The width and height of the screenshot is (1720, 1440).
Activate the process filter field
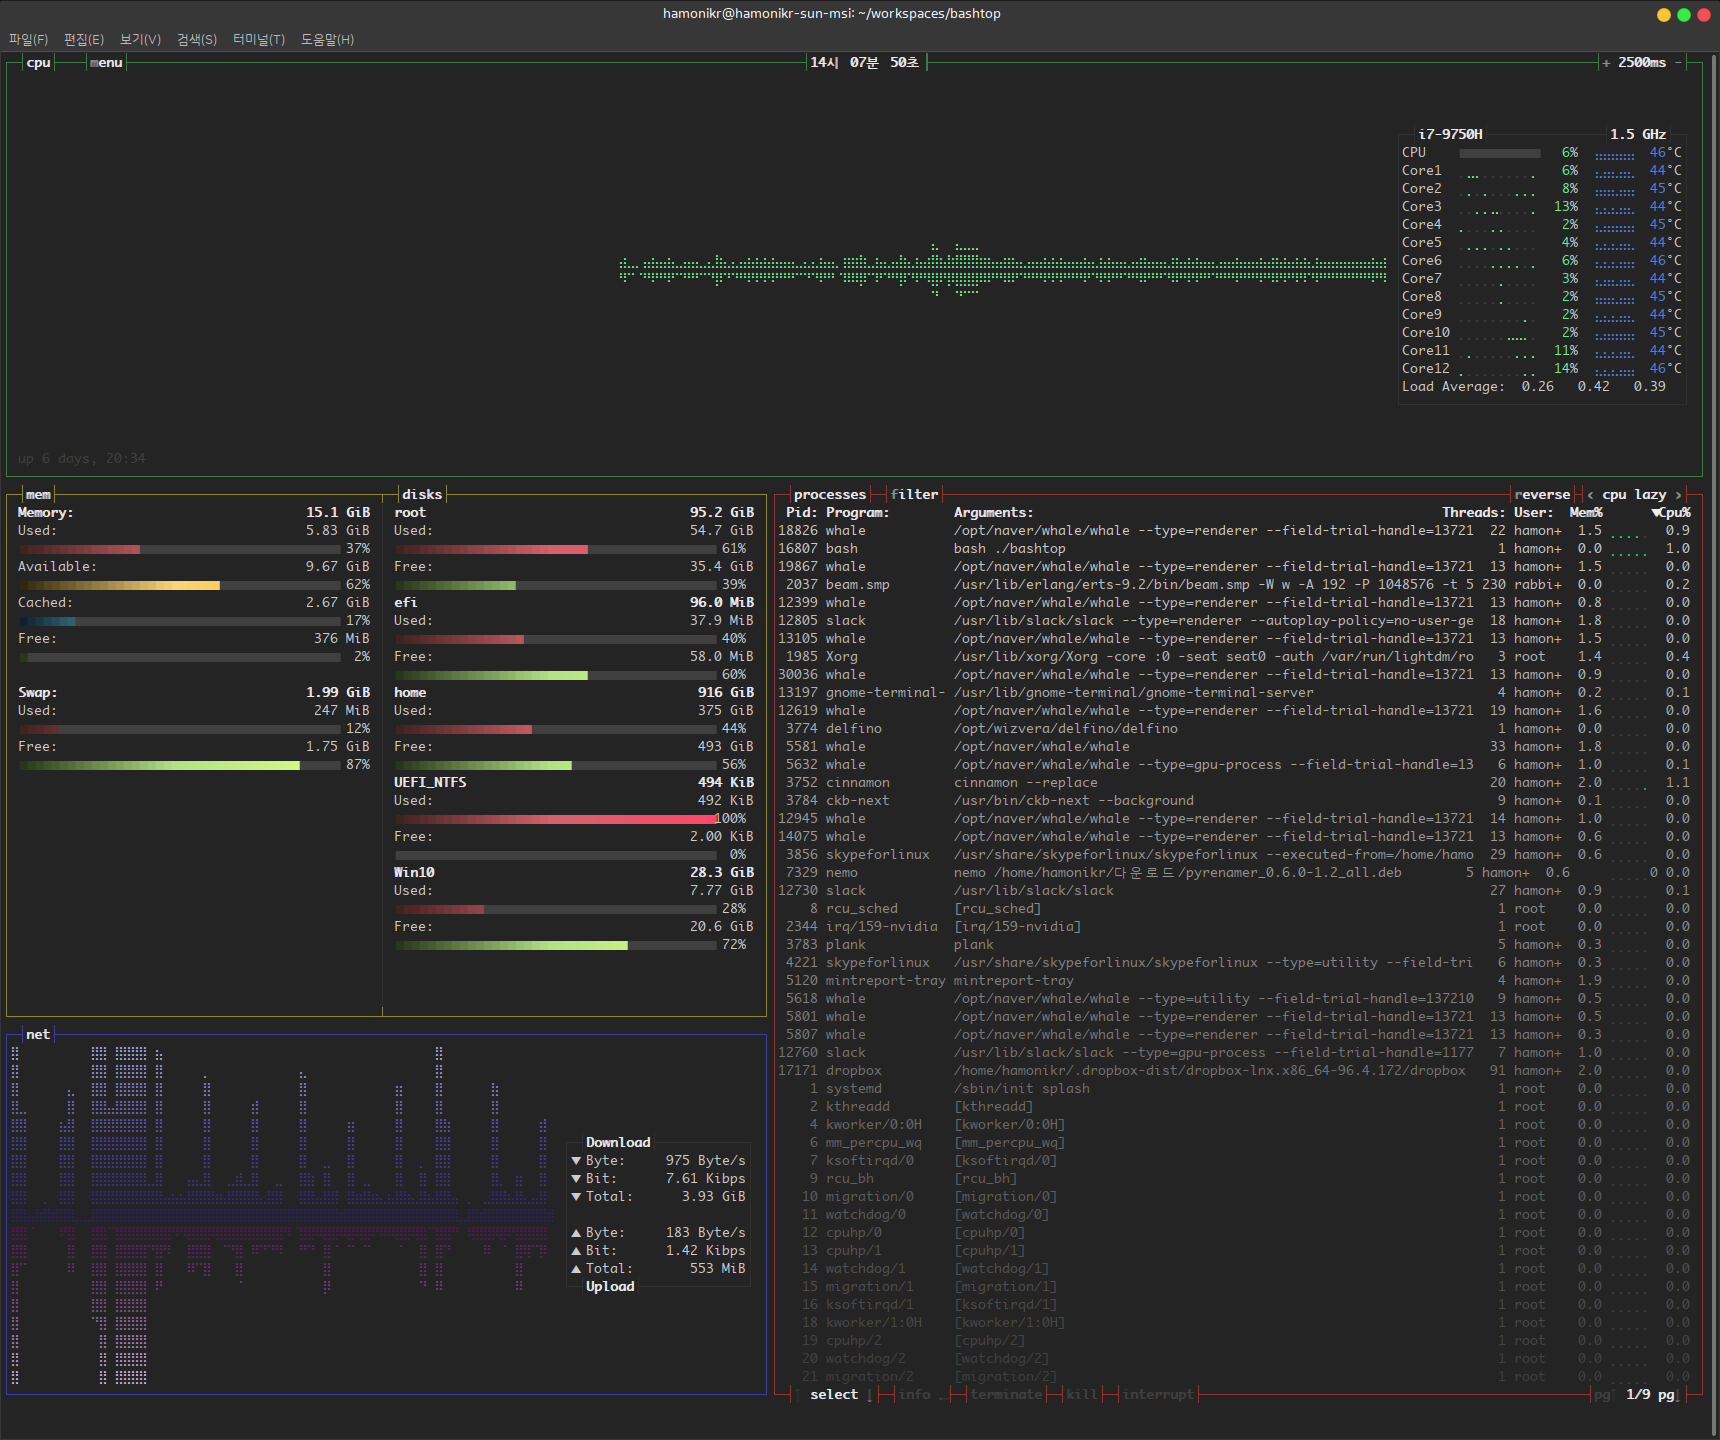[914, 495]
